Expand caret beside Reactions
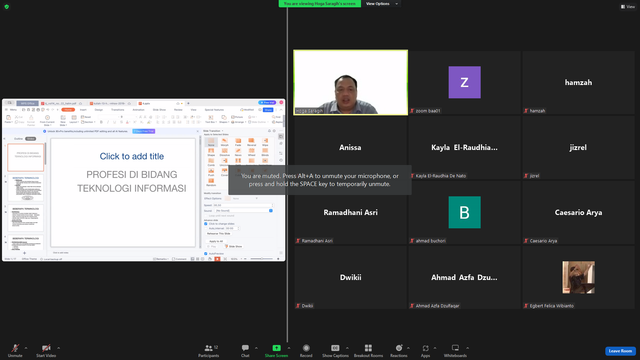Screen dimensions: 640x360 pyautogui.click(x=408, y=348)
